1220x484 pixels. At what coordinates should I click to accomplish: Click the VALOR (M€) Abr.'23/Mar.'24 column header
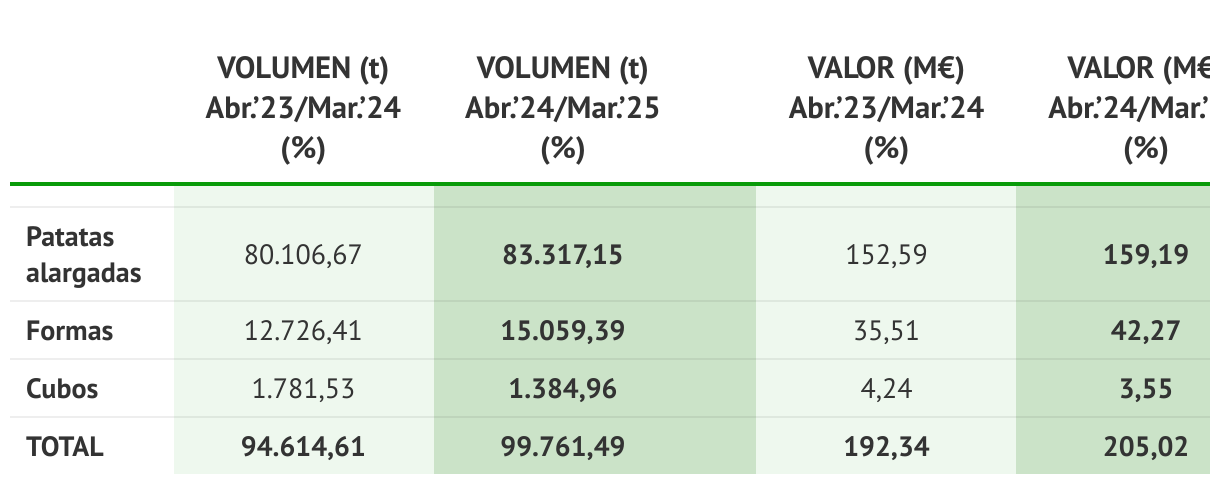click(x=886, y=109)
